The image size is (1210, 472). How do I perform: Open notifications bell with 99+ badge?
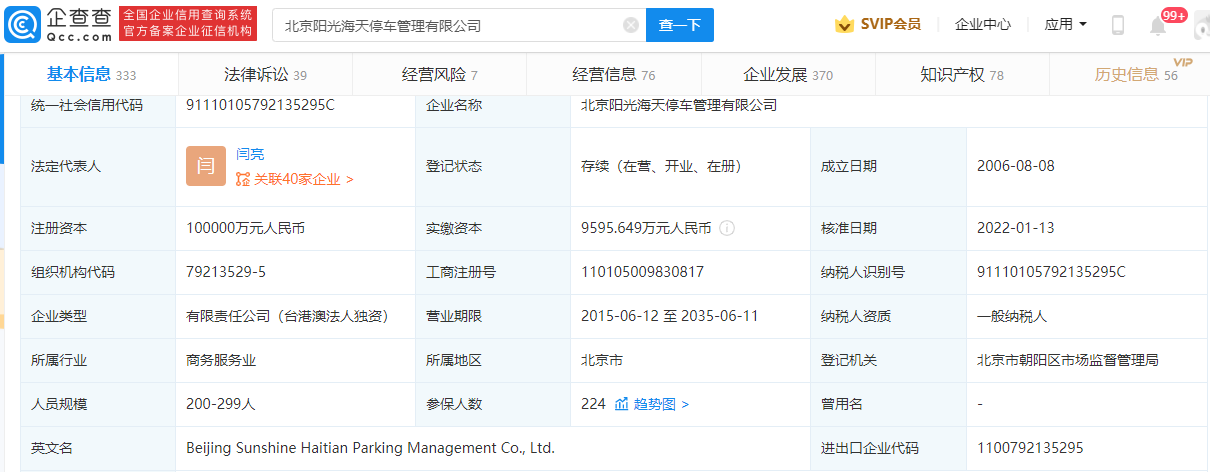pos(1158,25)
